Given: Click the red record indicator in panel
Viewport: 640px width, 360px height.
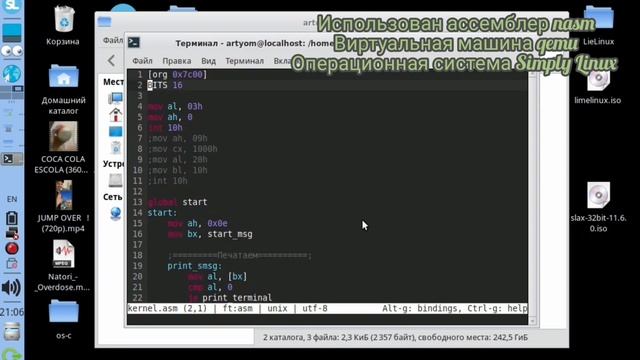Looking at the screenshot, I should click(x=12, y=249).
